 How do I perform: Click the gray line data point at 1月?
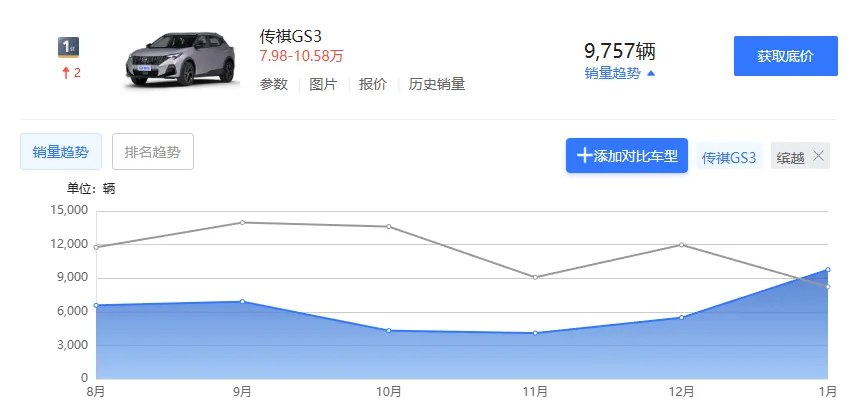(x=828, y=287)
